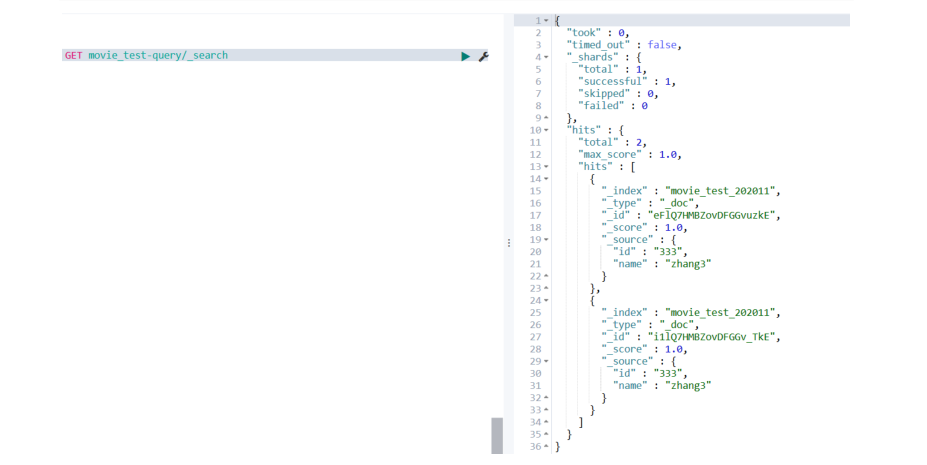The height and width of the screenshot is (465, 927).
Task: Click the "took" : 0 line
Action: pyautogui.click(x=598, y=33)
